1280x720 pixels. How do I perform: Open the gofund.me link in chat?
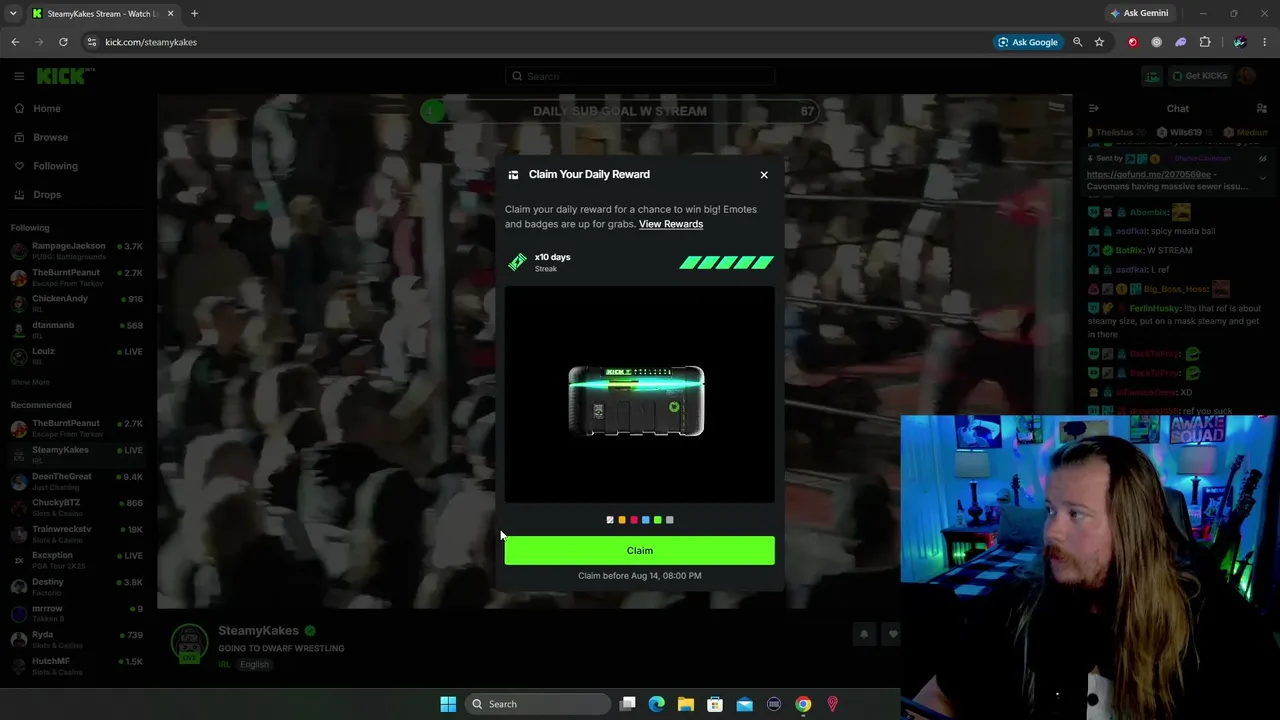pyautogui.click(x=1148, y=174)
